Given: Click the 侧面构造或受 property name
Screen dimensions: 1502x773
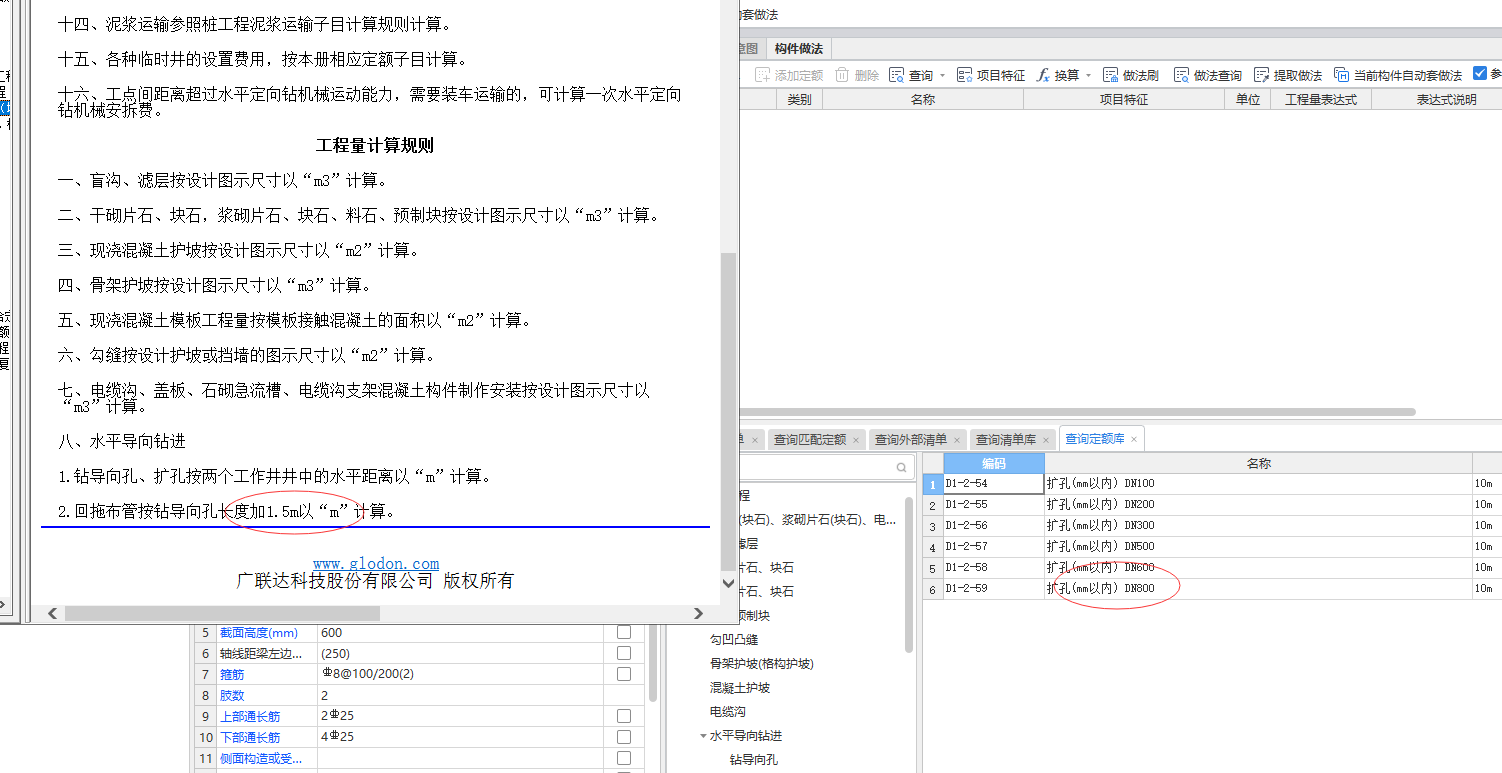Looking at the screenshot, I should [261, 758].
